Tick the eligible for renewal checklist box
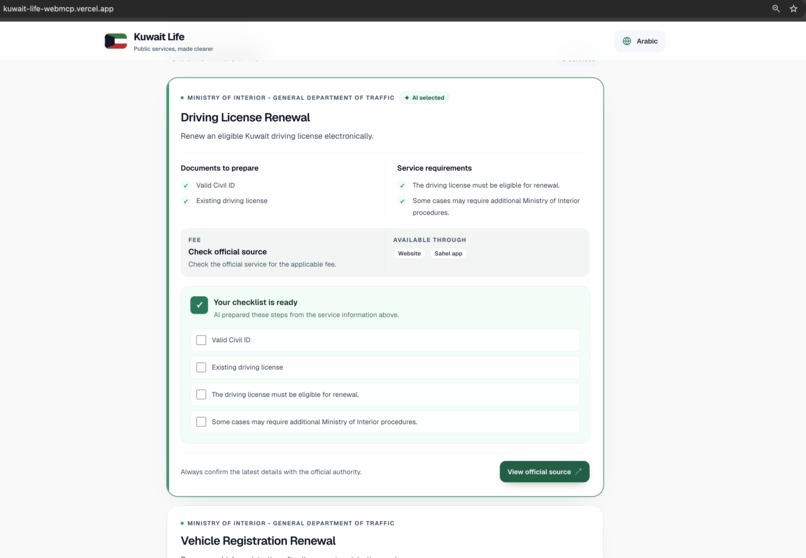 [x=201, y=395]
